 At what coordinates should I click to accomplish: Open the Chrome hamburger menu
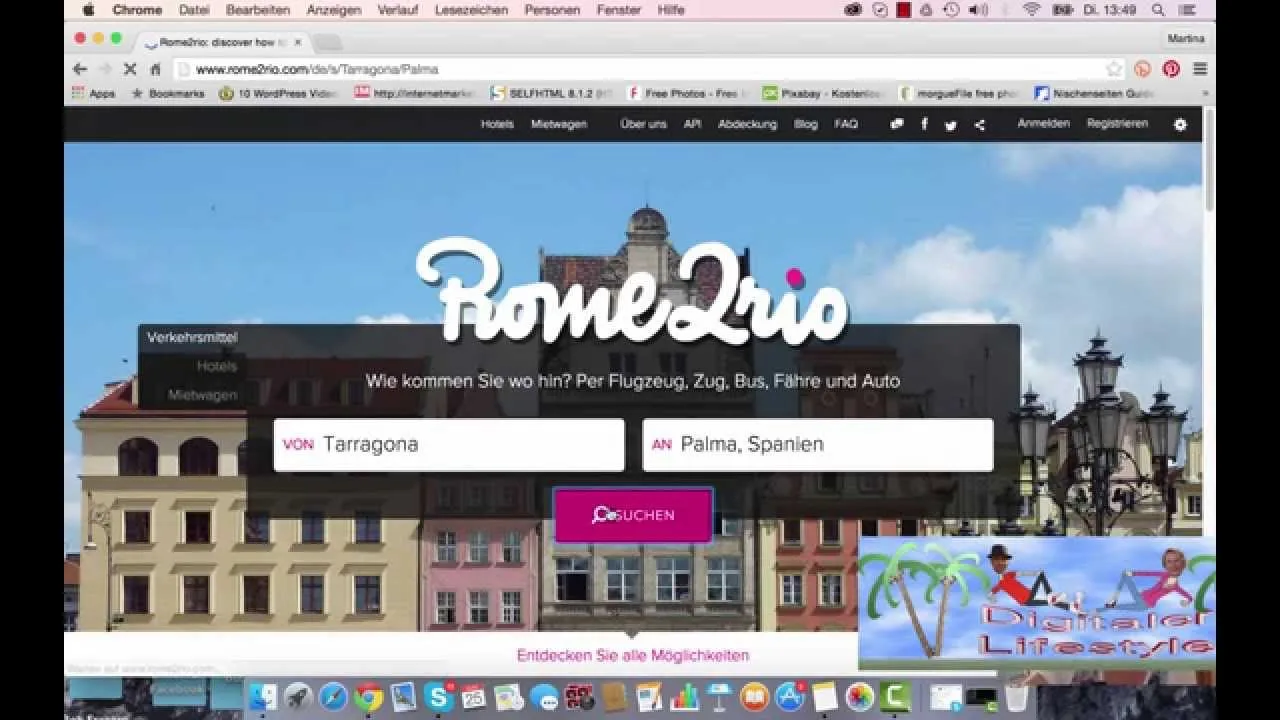tap(1200, 69)
